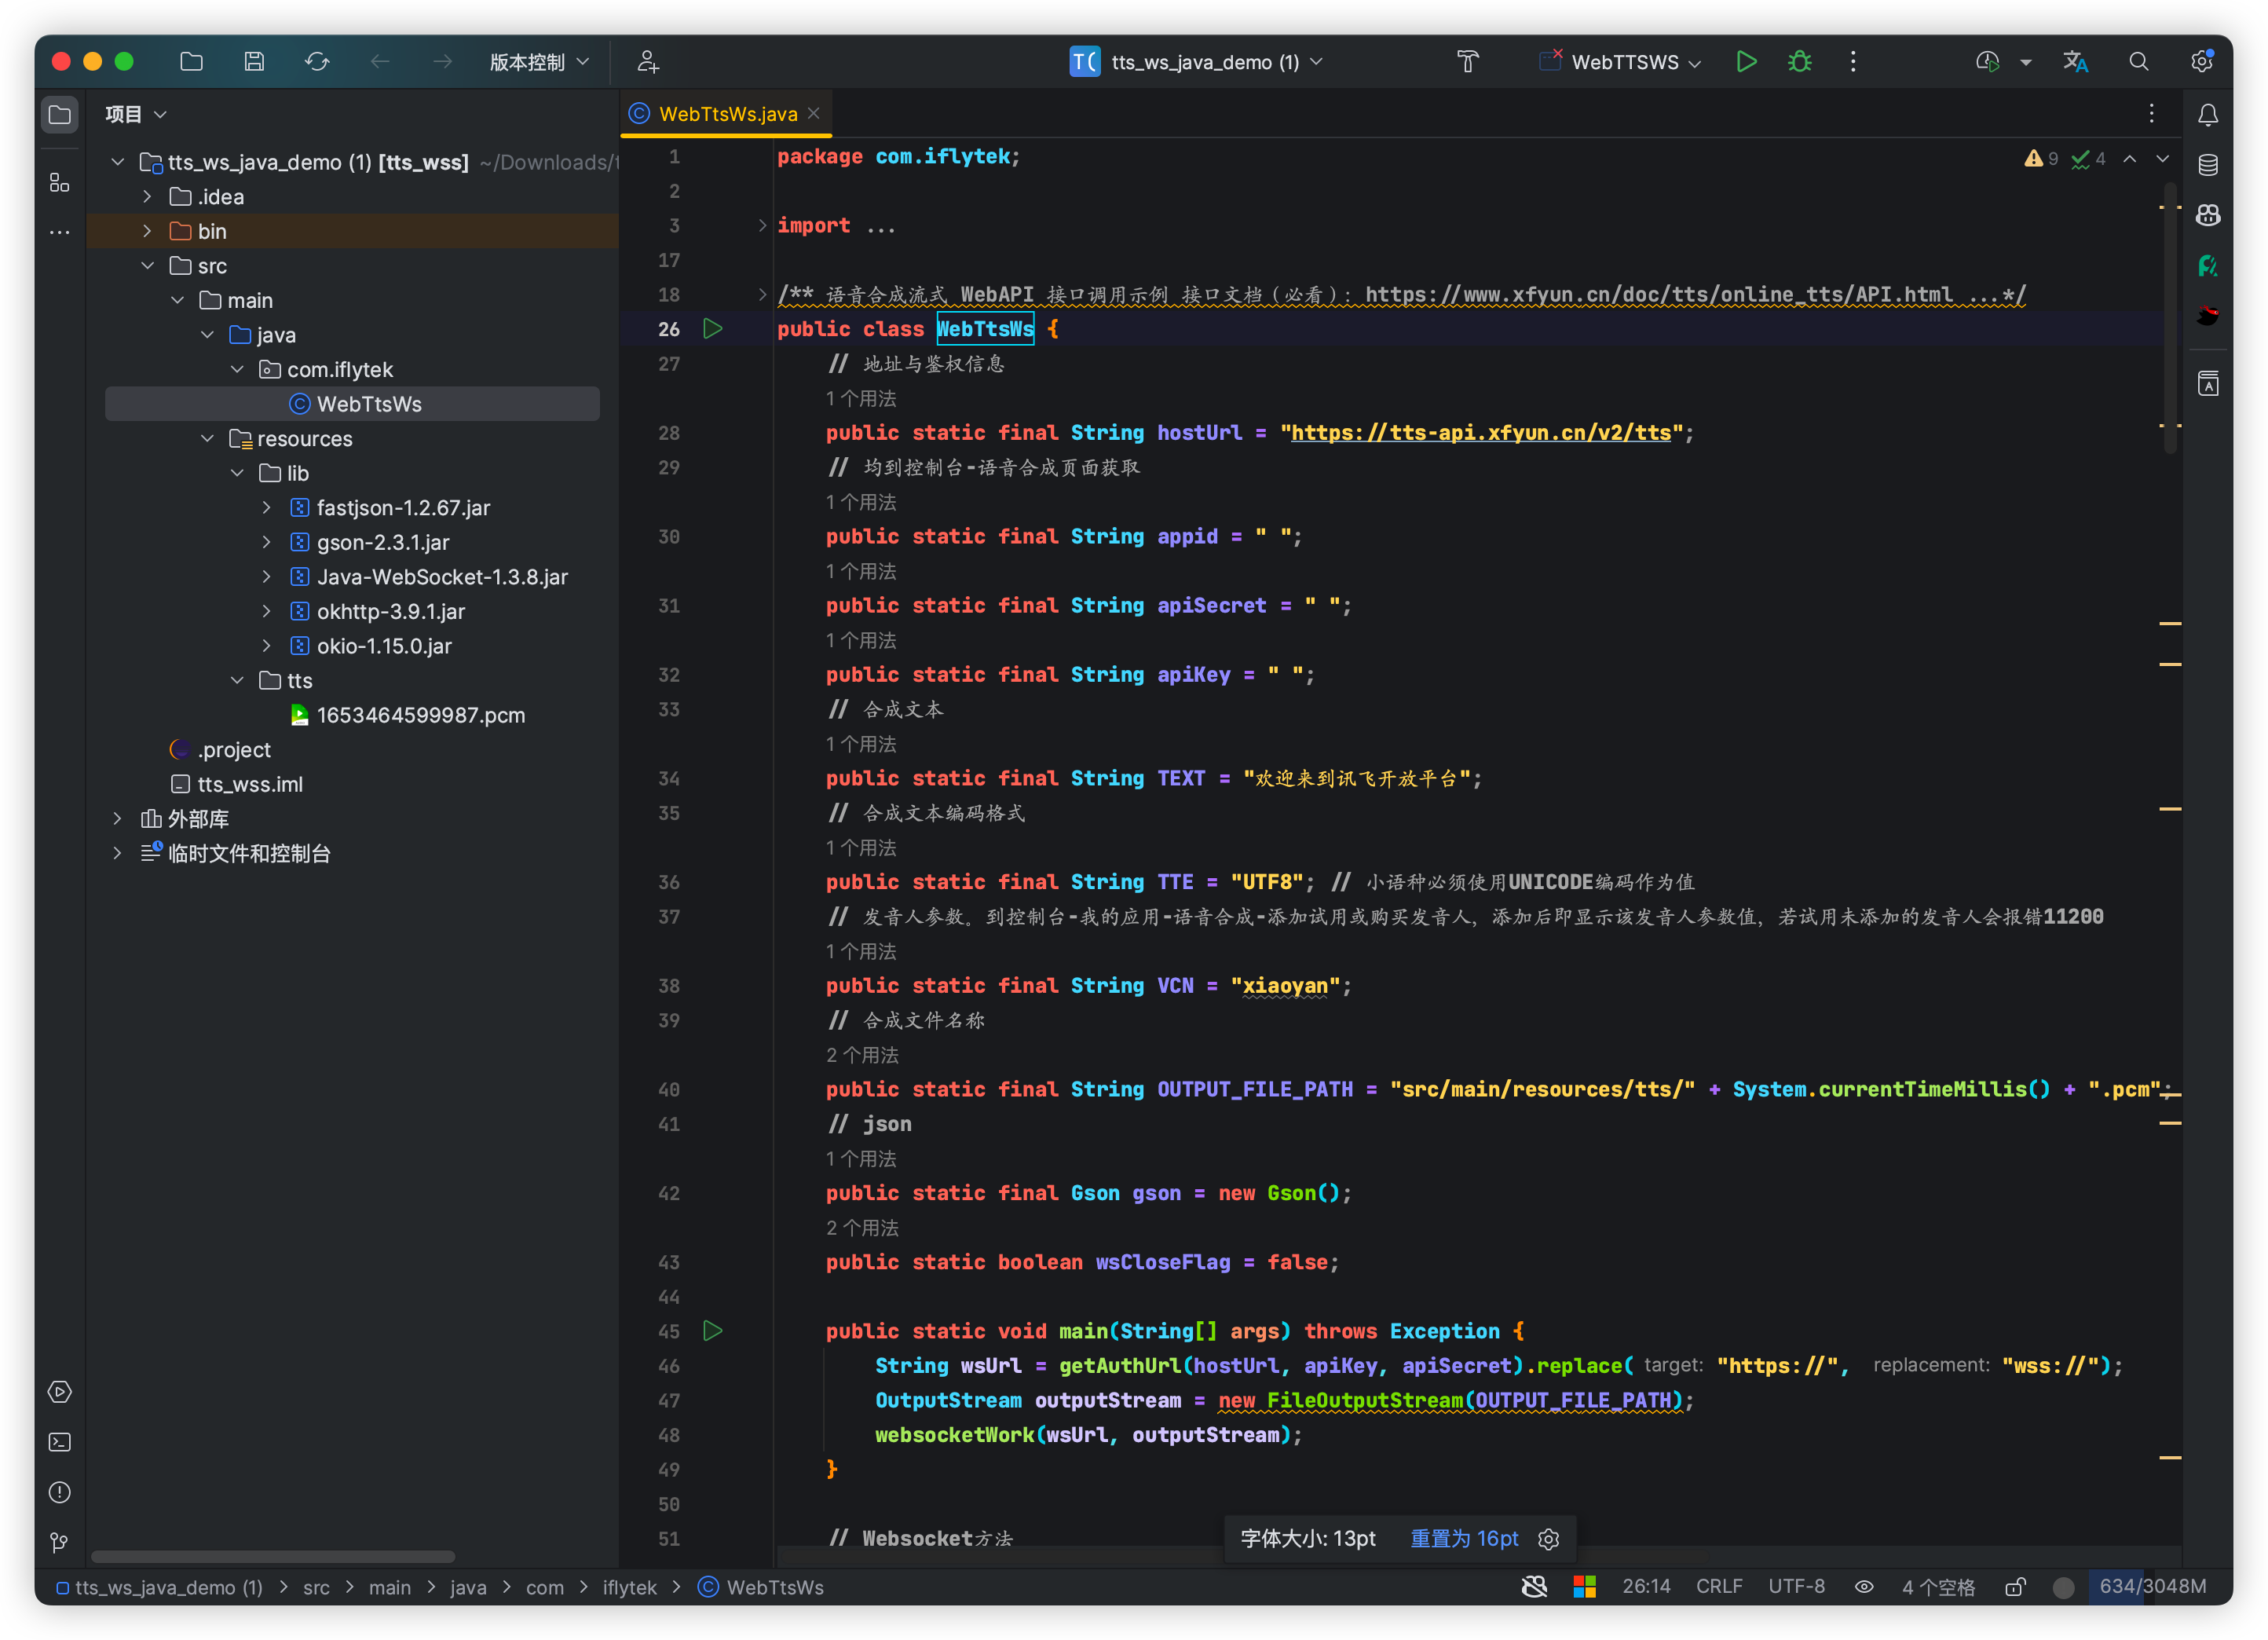The image size is (2268, 1640).
Task: Run the WebTTSWS configuration with green play button
Action: [1746, 62]
